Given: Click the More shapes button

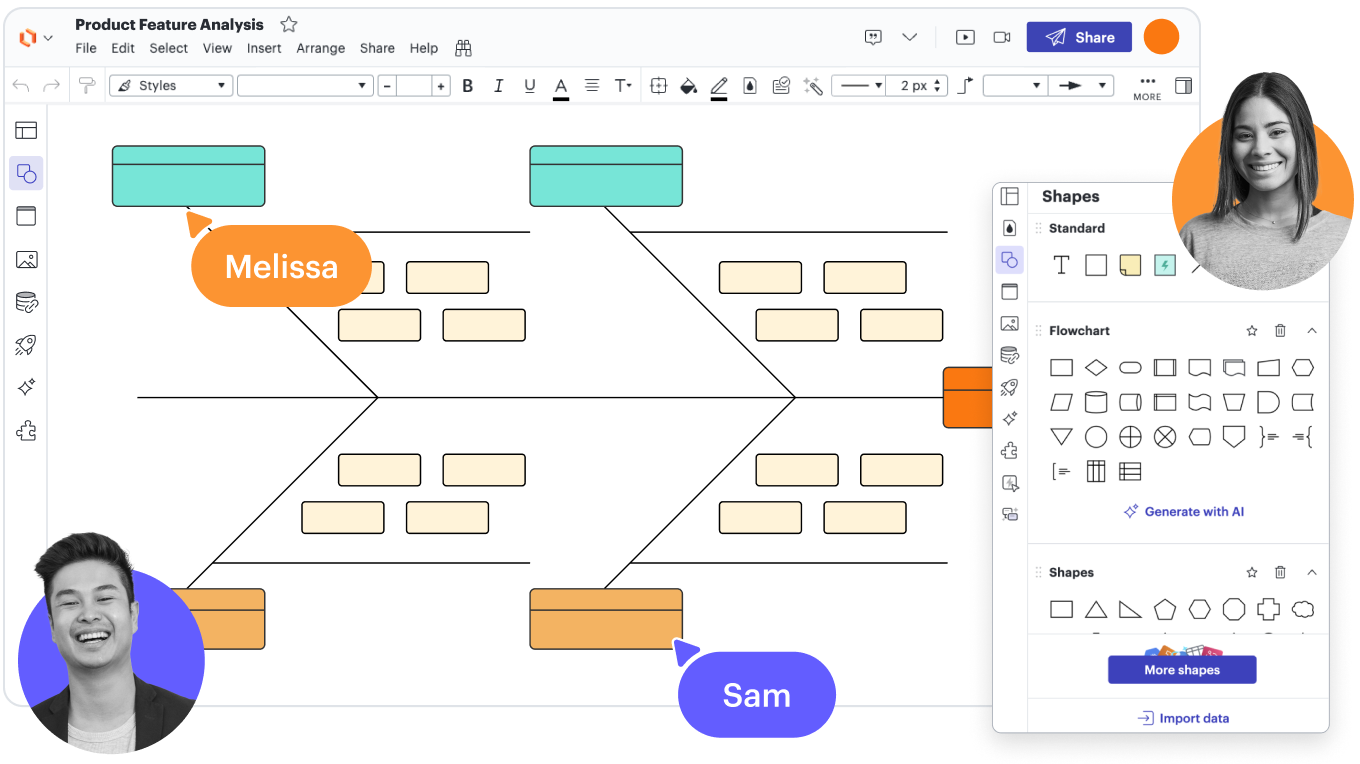Looking at the screenshot, I should 1181,670.
